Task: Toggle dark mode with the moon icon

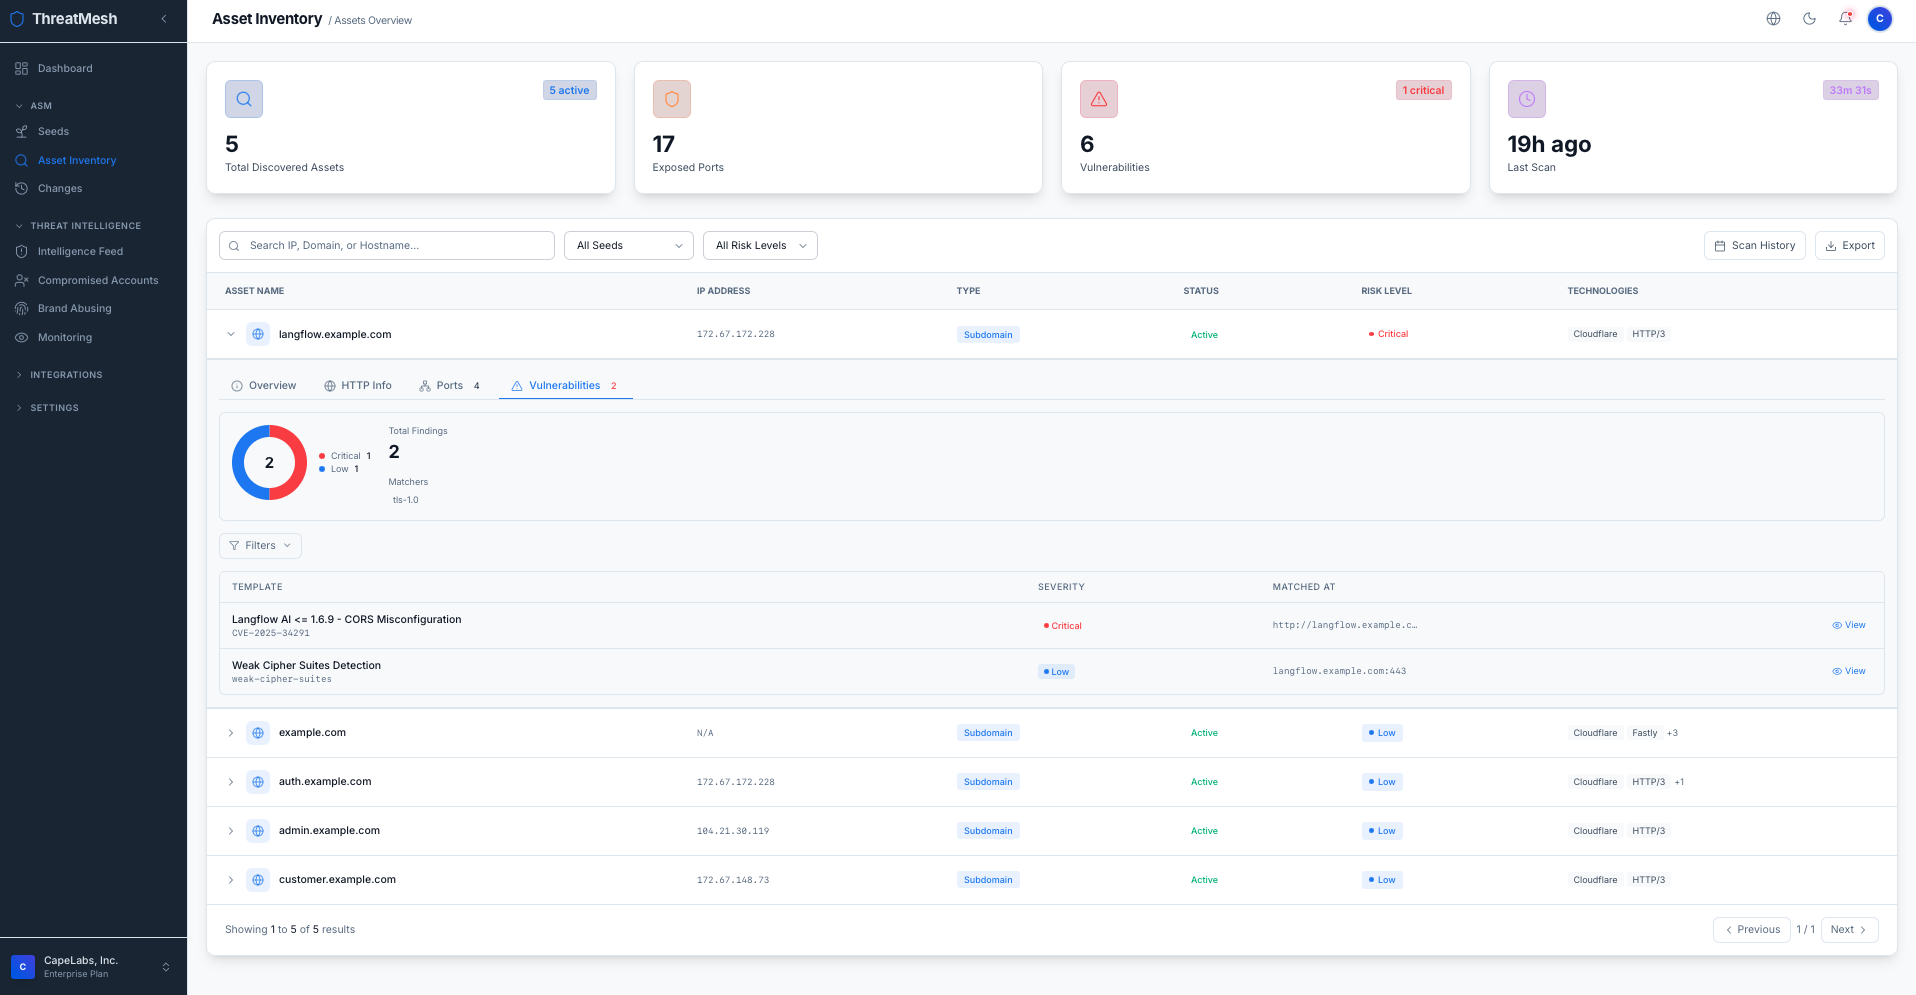Action: pos(1809,18)
